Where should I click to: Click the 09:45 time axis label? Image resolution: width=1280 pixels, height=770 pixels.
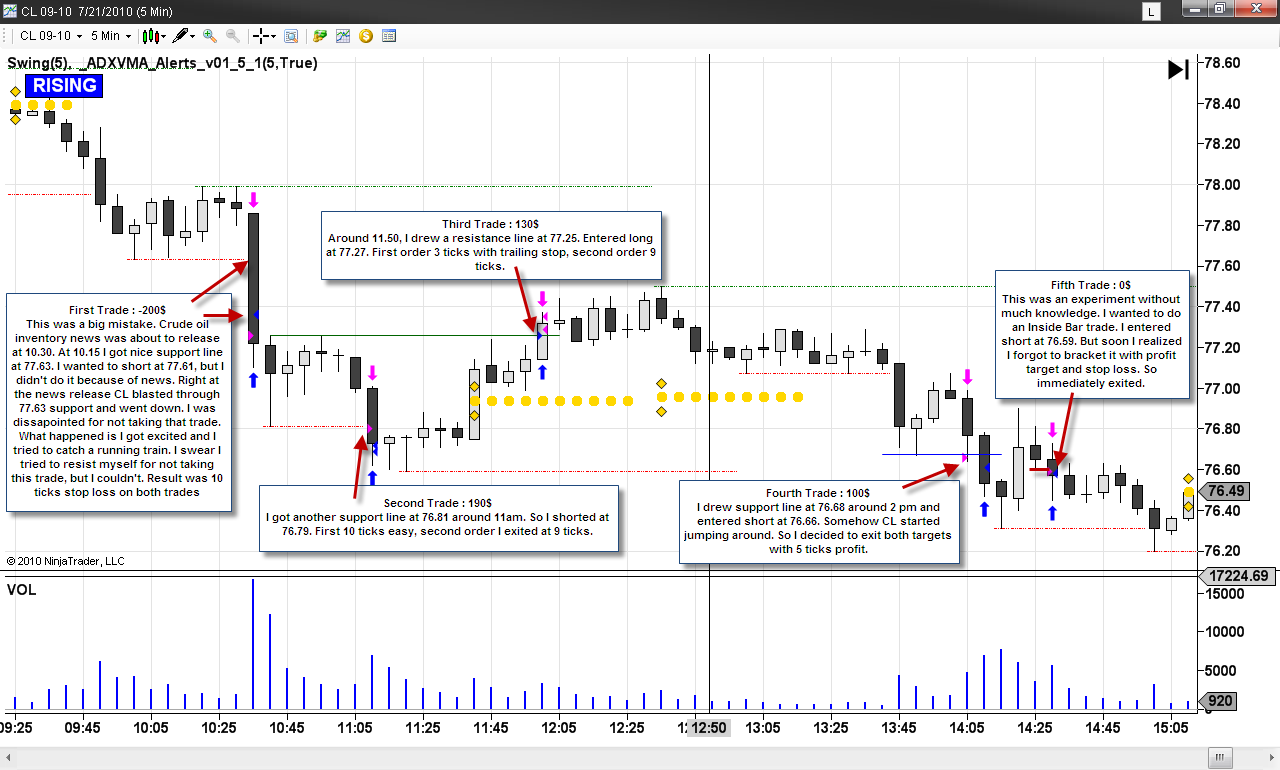83,728
